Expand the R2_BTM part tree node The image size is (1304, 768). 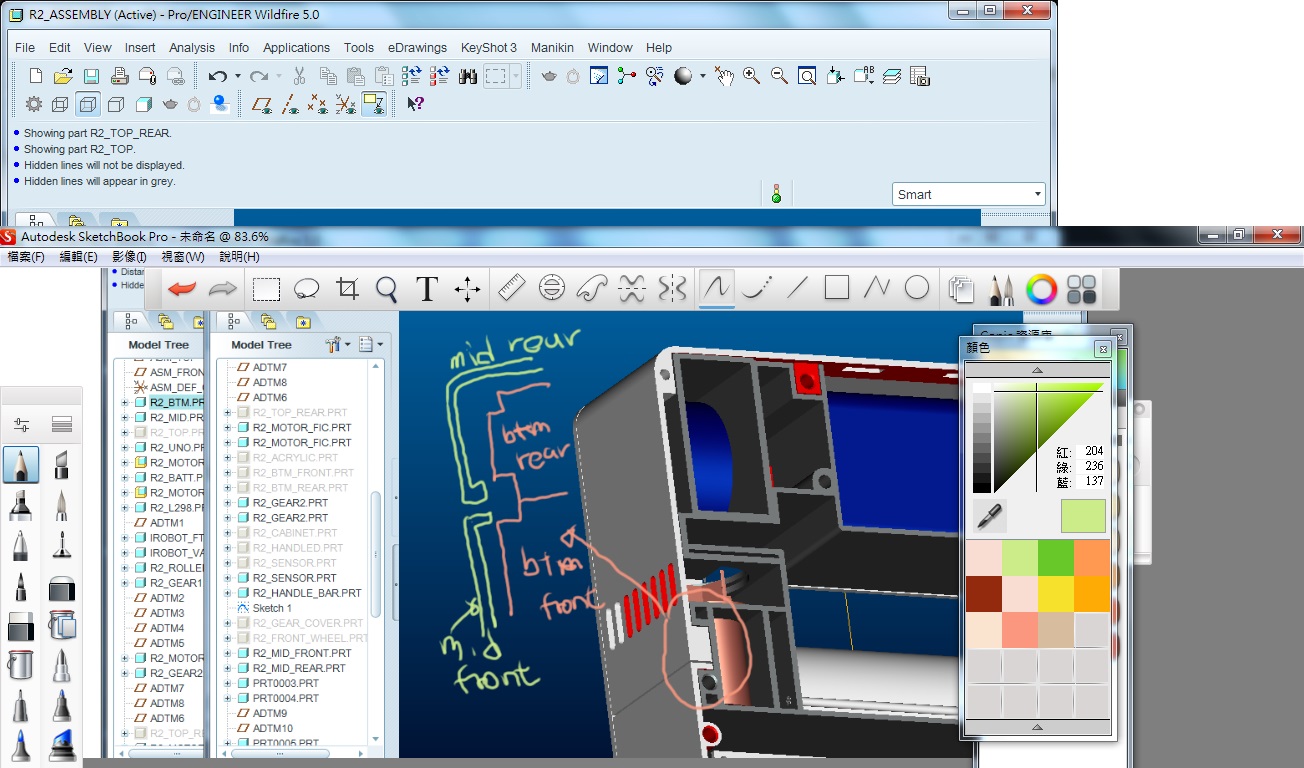point(125,402)
